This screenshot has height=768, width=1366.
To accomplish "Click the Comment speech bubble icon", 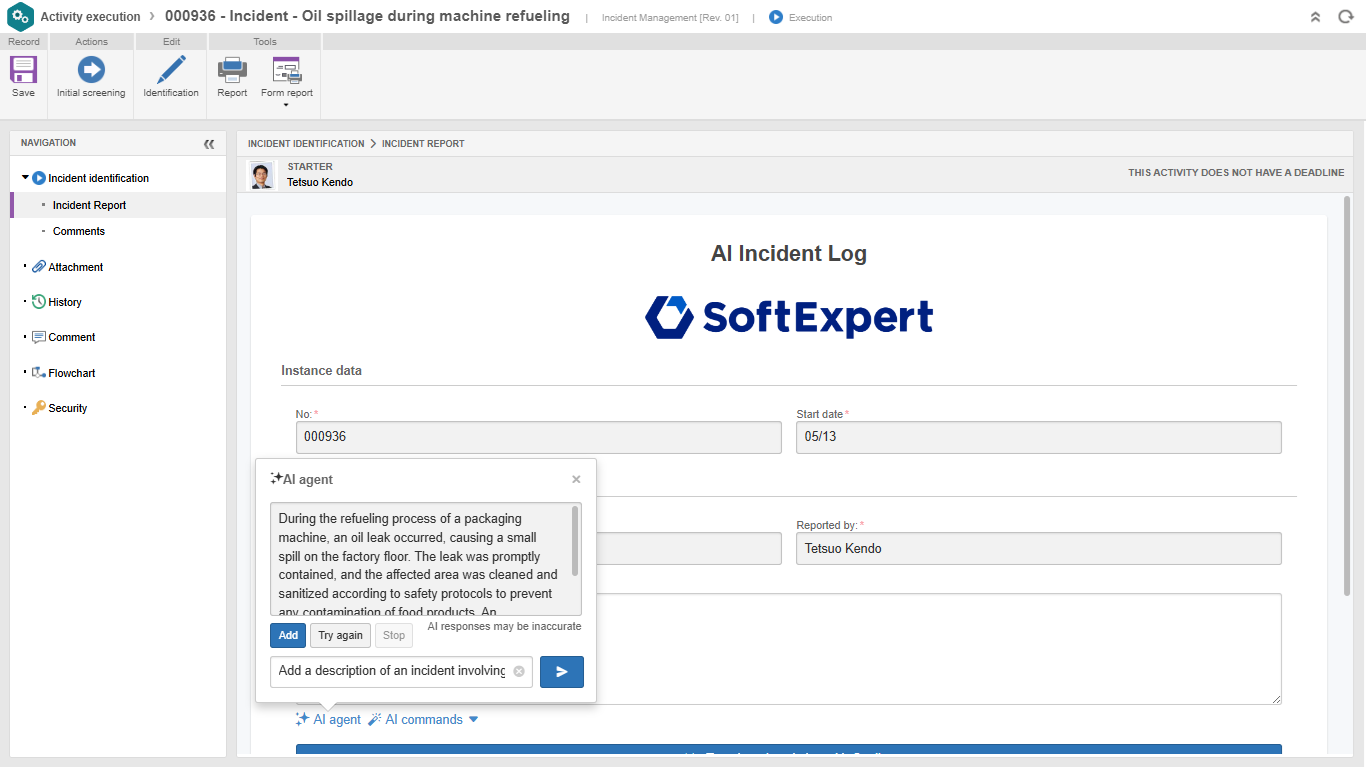I will coord(39,337).
